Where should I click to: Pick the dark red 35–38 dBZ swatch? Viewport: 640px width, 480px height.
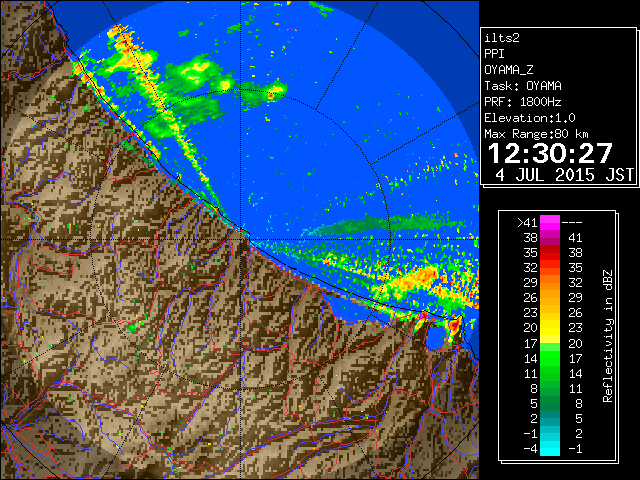550,253
